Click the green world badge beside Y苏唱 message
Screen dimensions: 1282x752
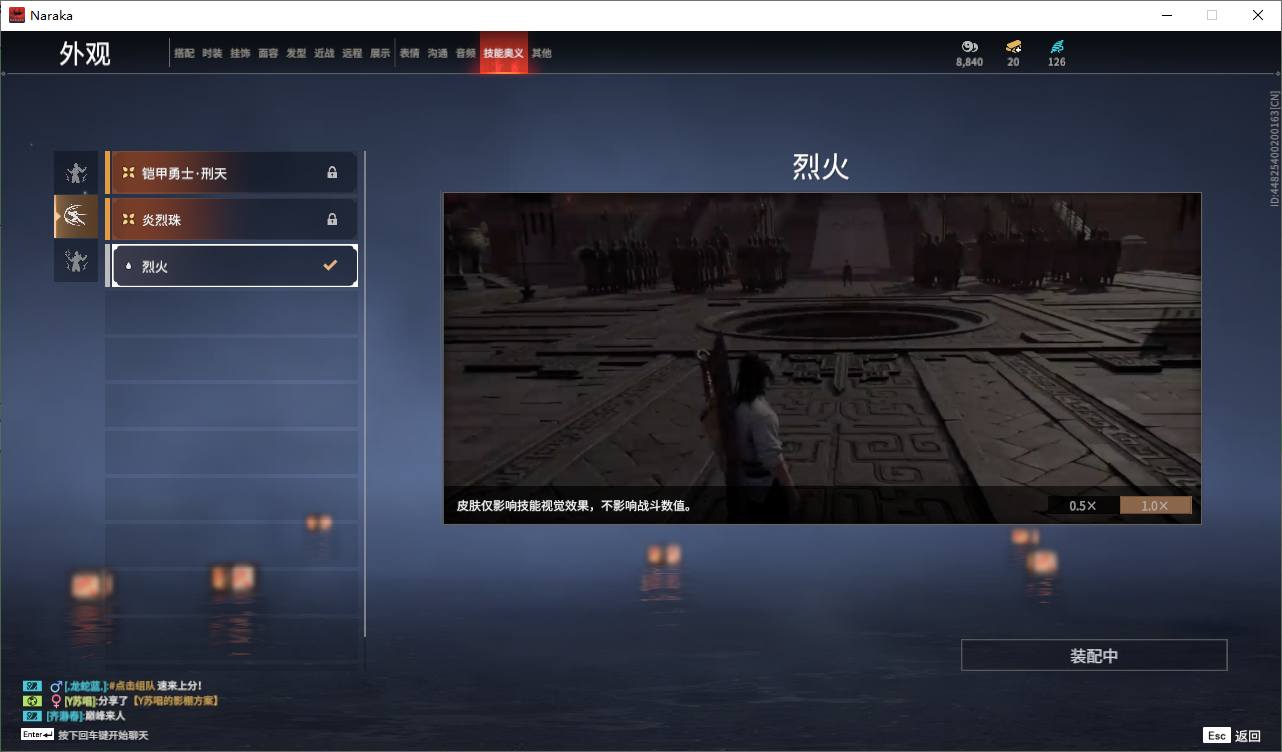[x=32, y=701]
